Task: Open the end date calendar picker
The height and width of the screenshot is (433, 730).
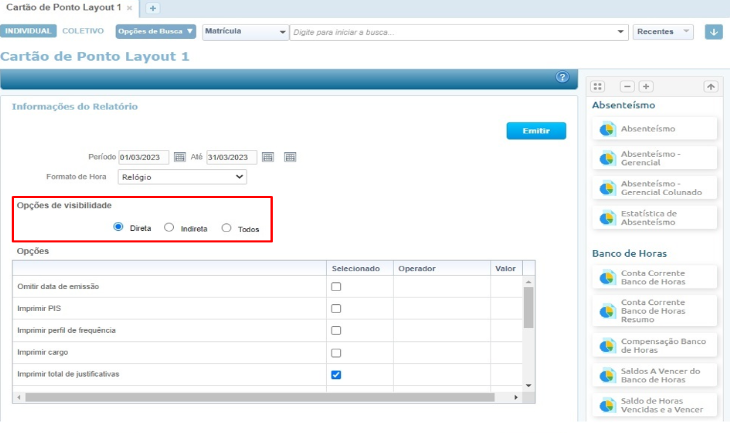Action: [267, 157]
